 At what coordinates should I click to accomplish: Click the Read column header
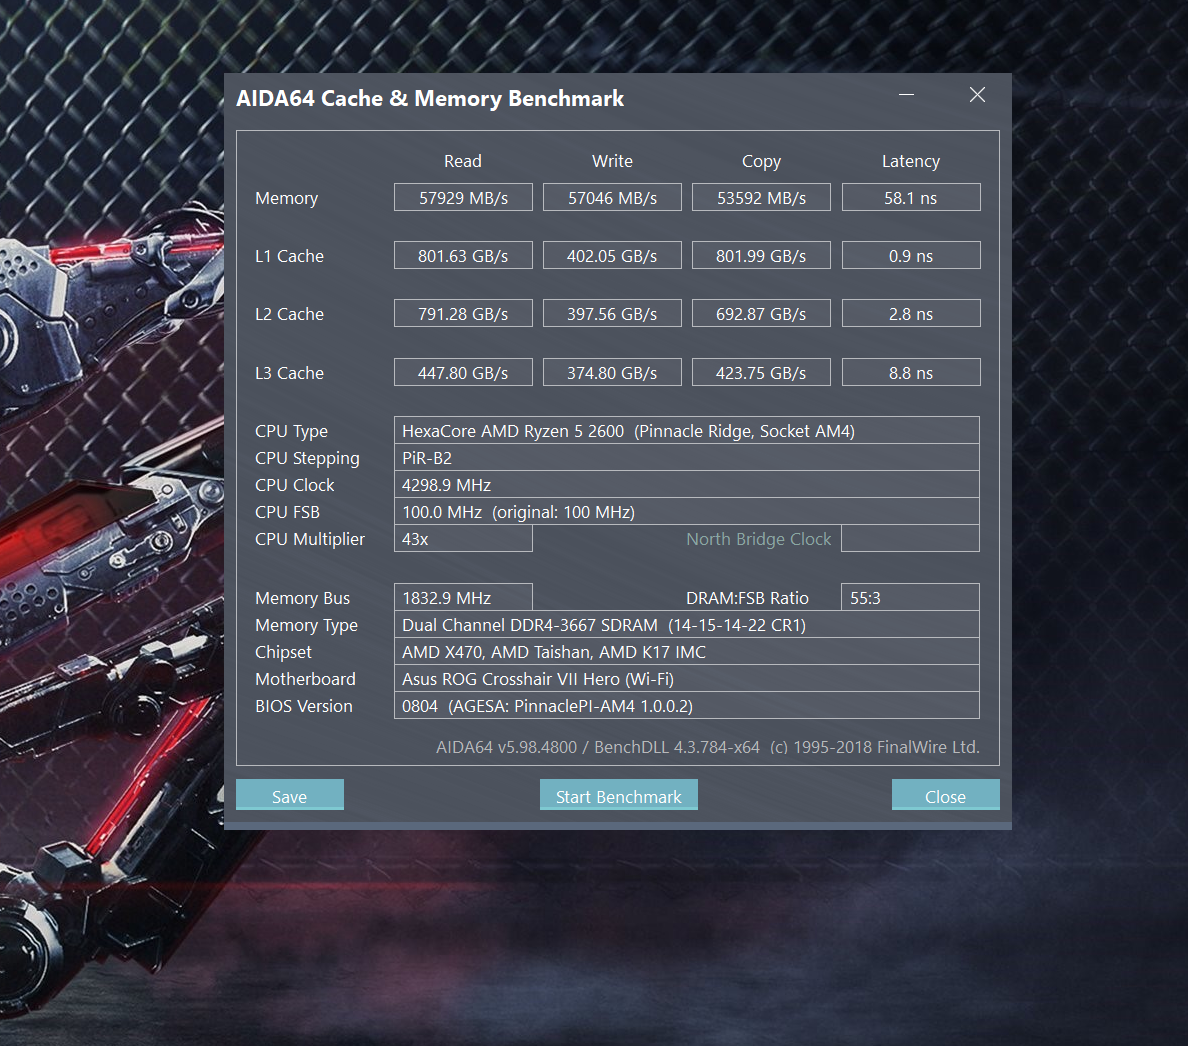coord(463,161)
